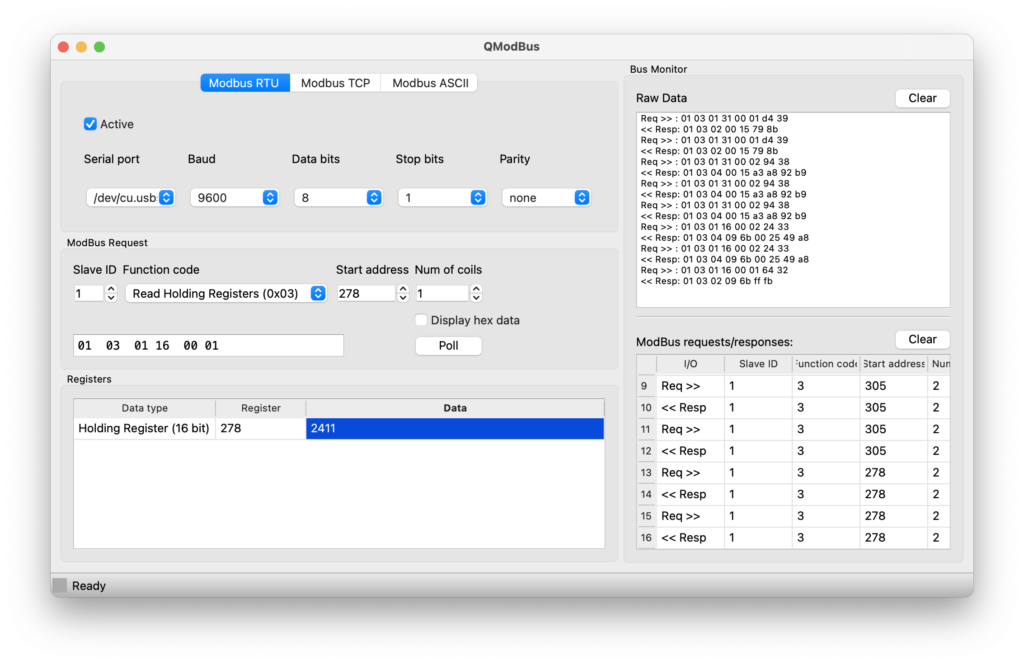Open the Modbus RTU tab
The image size is (1024, 664).
[244, 83]
